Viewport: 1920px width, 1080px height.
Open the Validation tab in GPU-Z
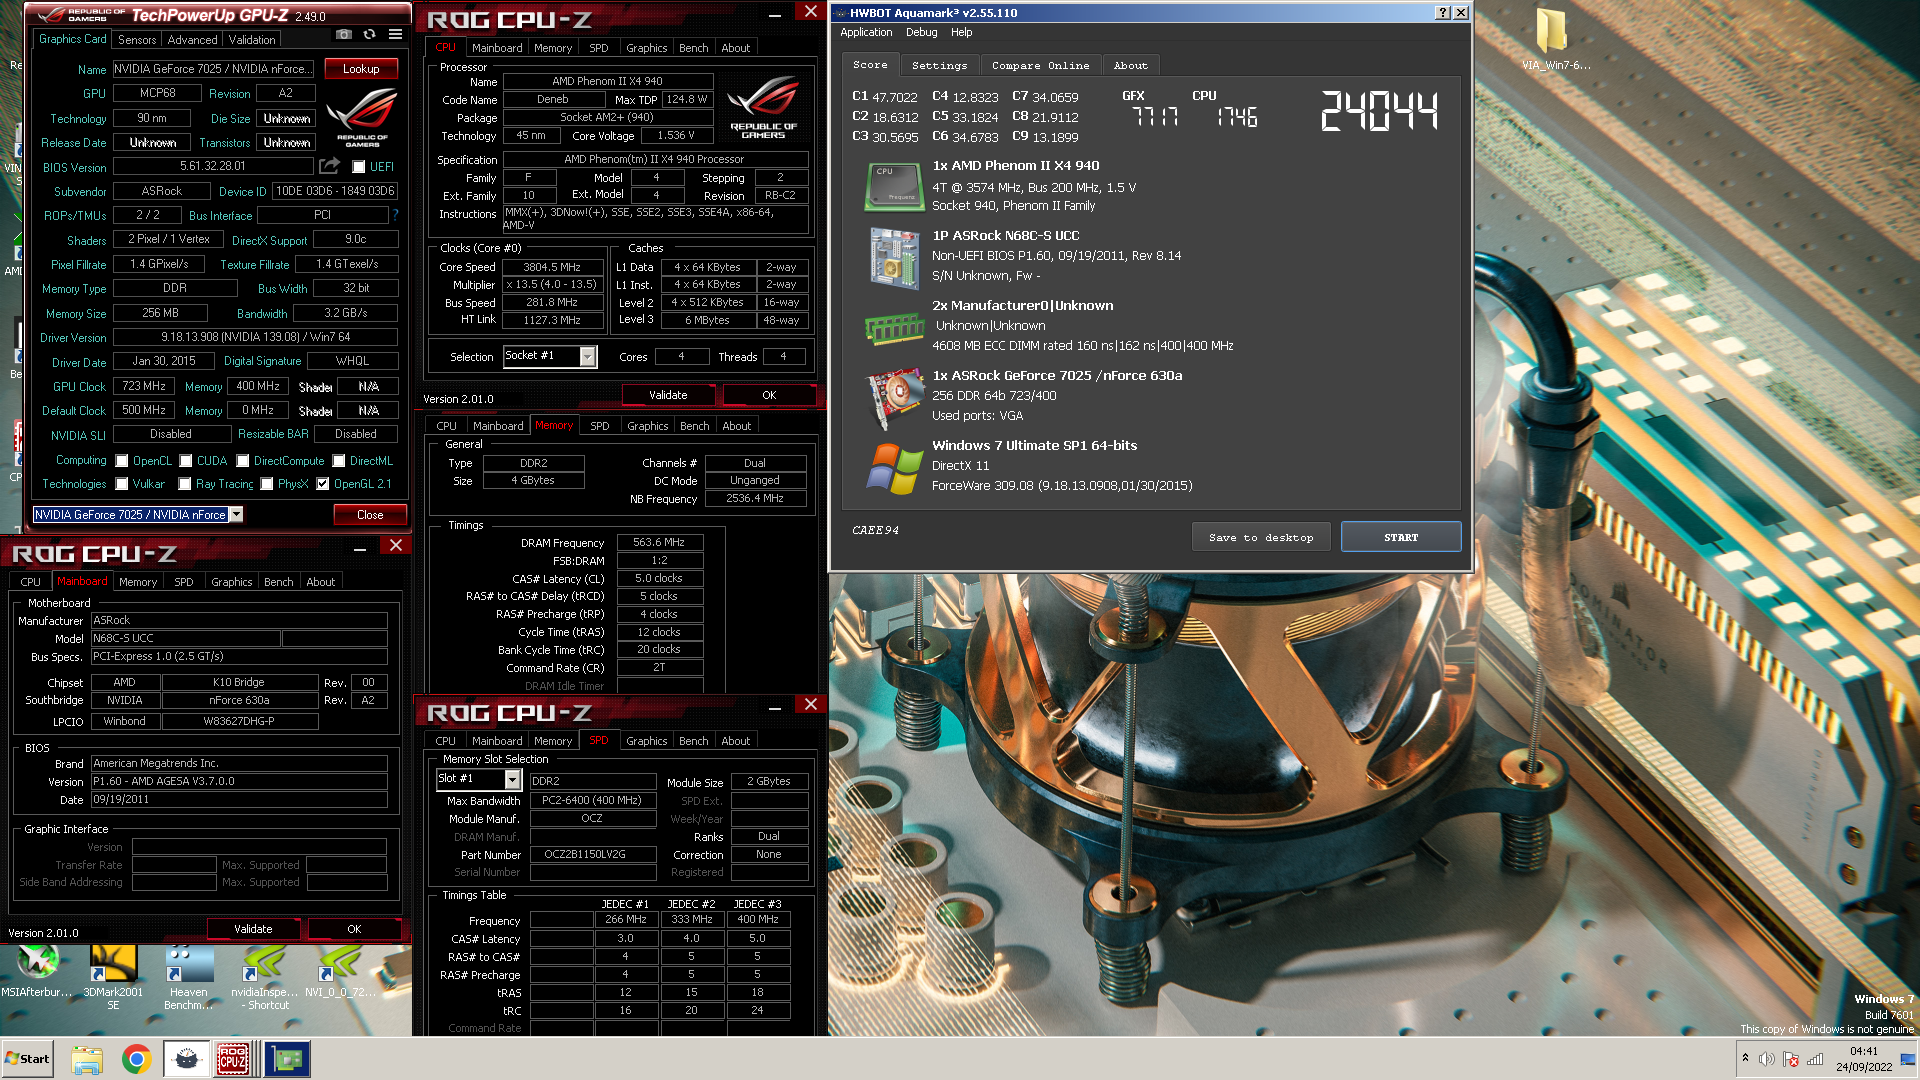click(x=252, y=40)
